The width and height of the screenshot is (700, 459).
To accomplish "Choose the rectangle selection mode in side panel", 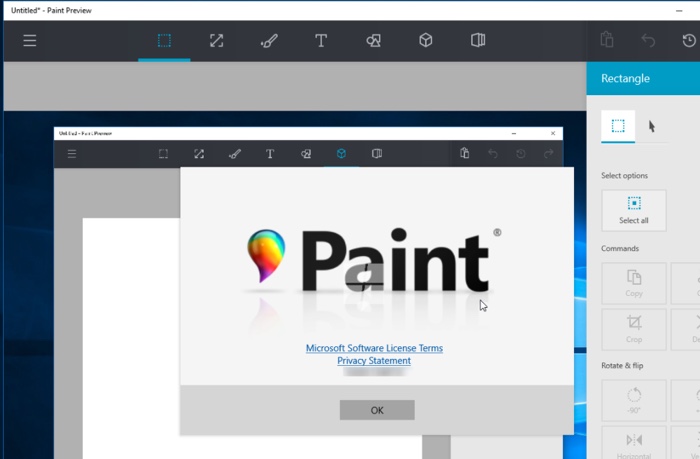I will click(618, 126).
